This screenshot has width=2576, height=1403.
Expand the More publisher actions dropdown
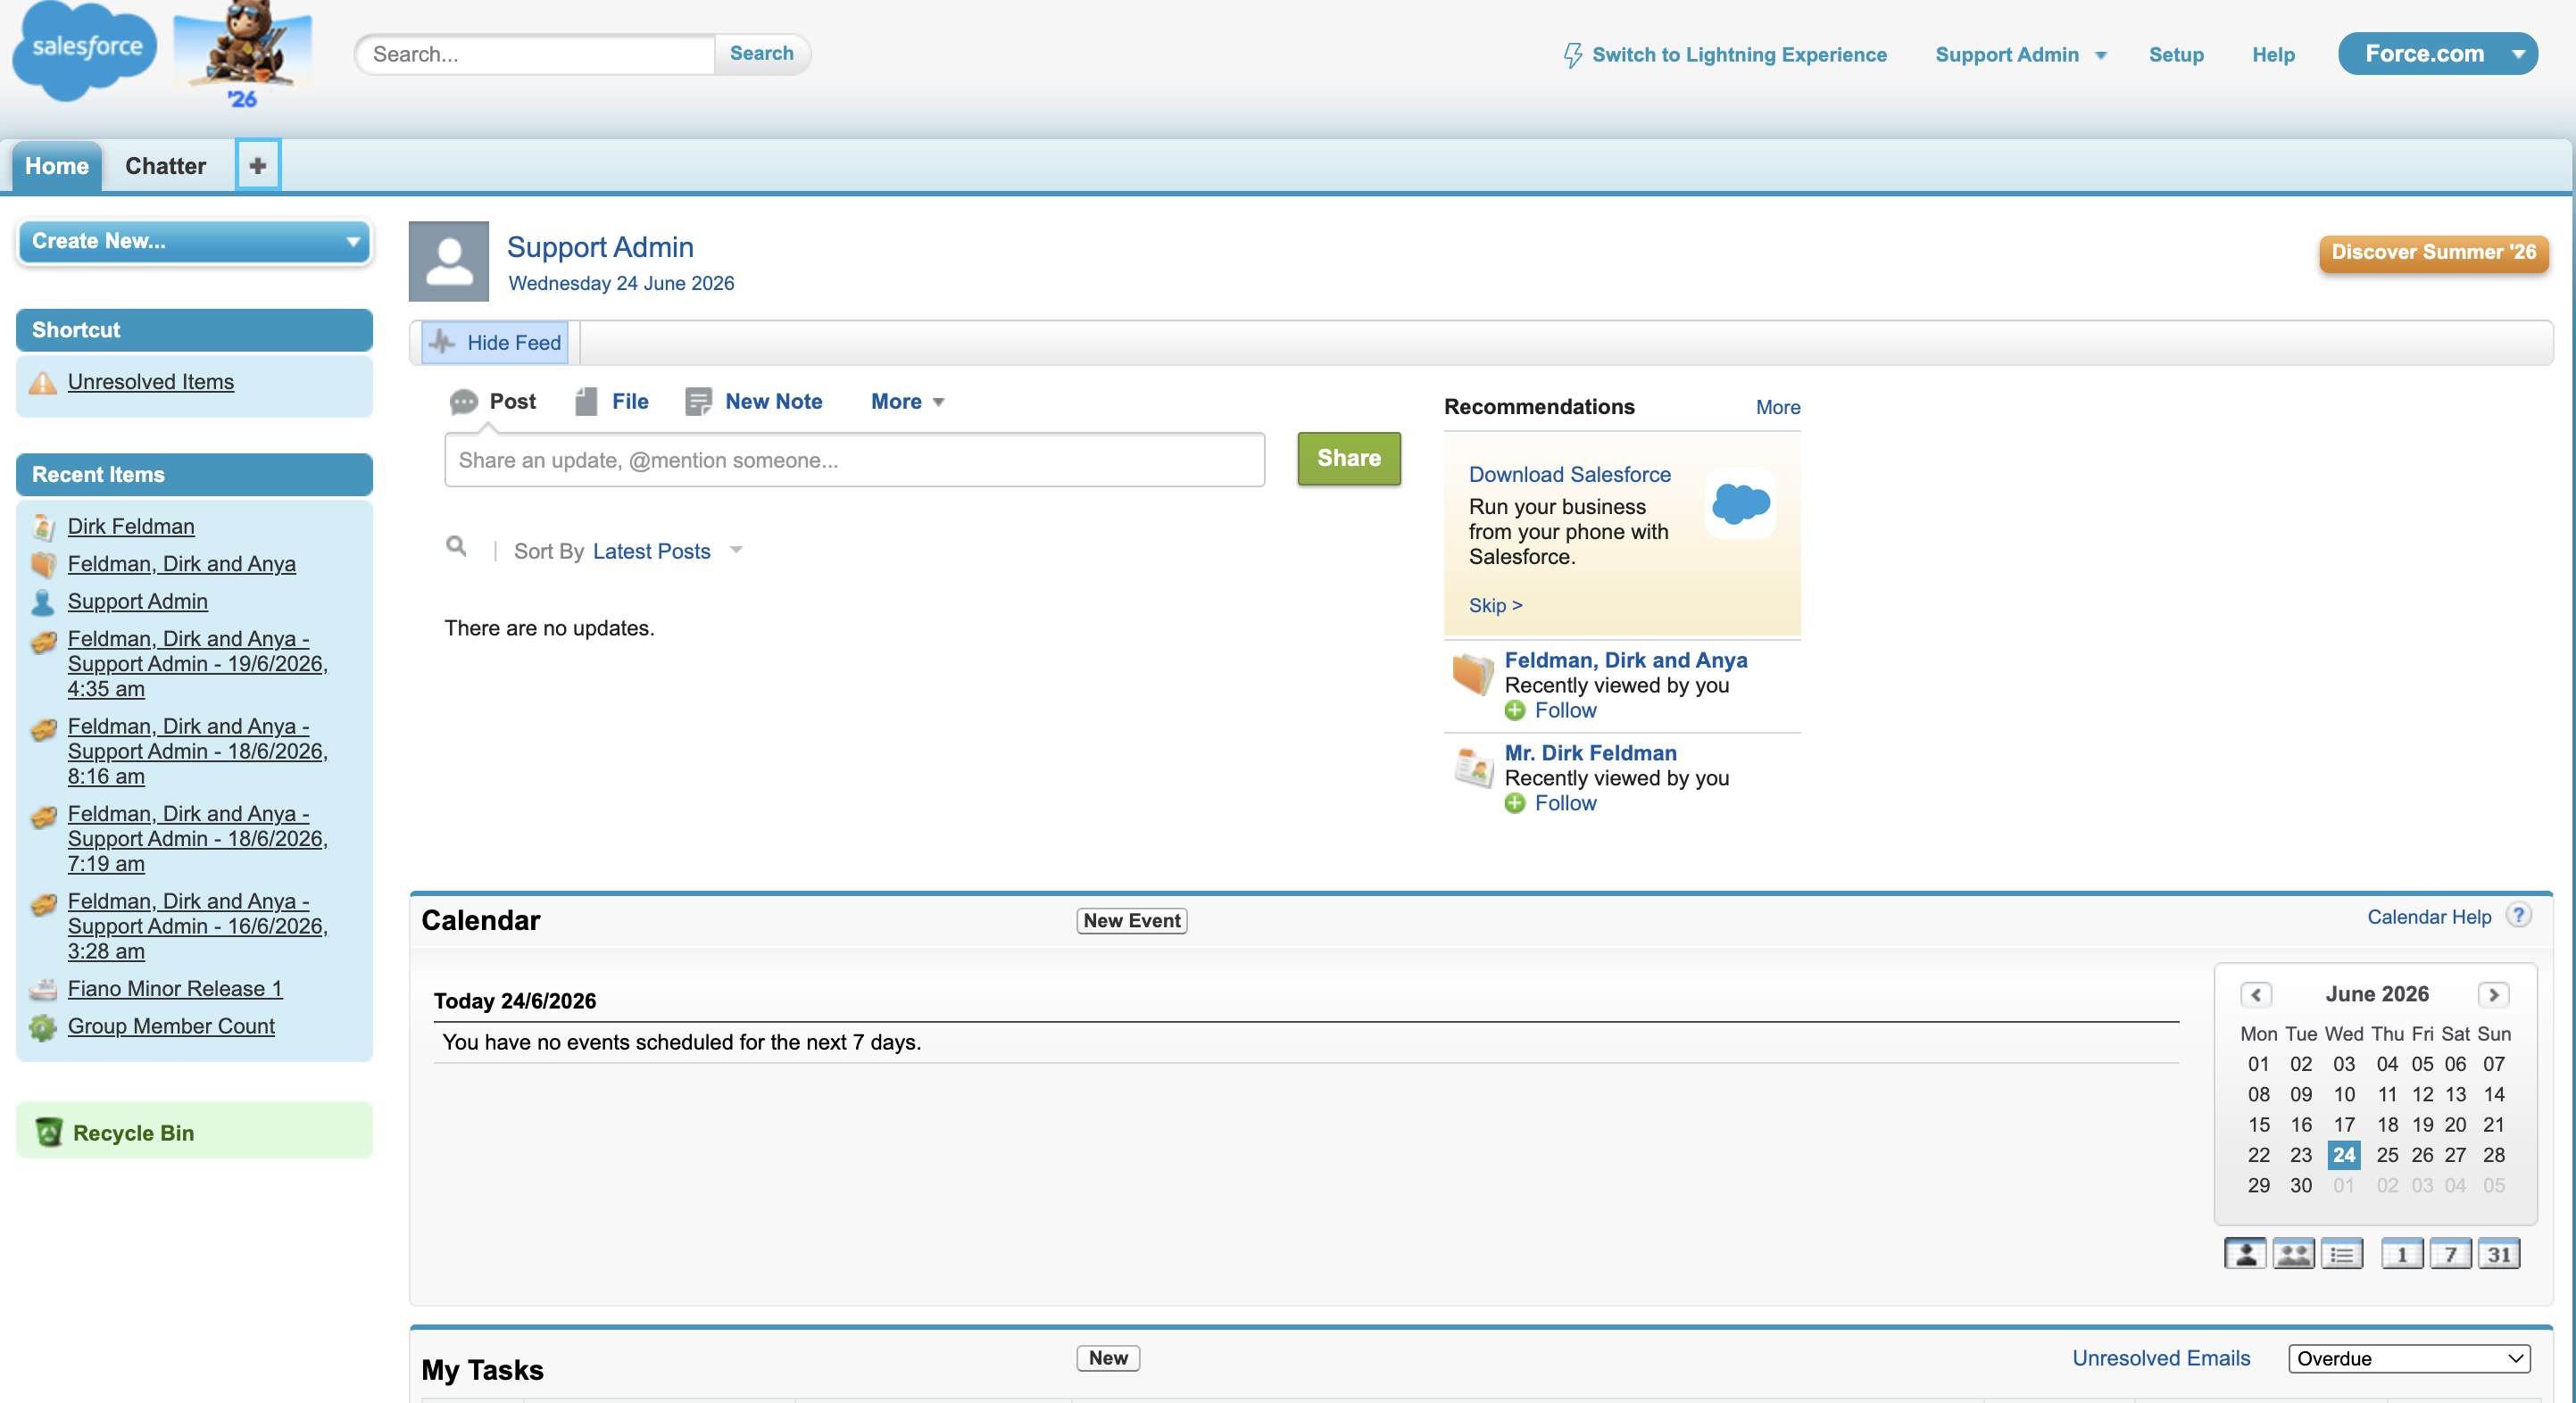(x=907, y=402)
